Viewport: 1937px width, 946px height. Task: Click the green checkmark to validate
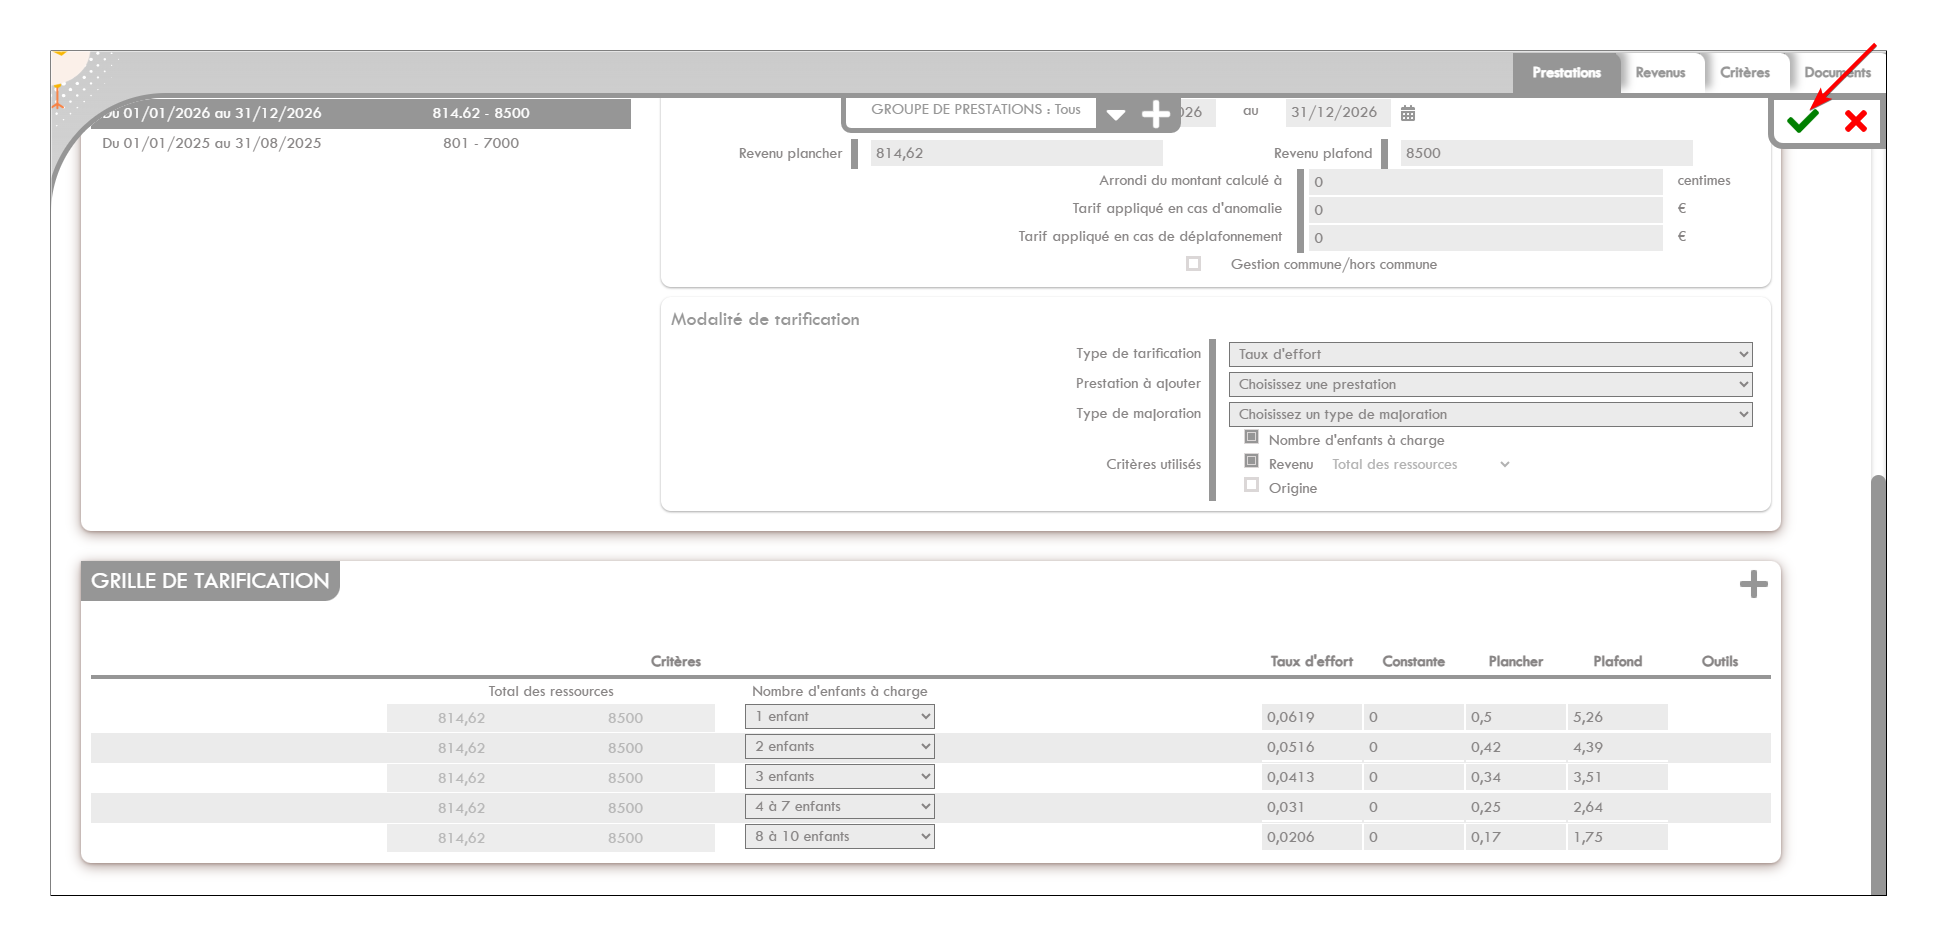[x=1802, y=122]
